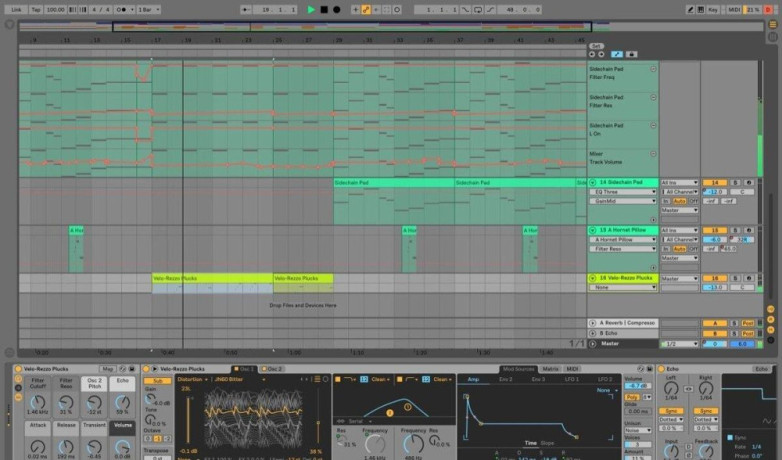
Task: Toggle the blue automation mode button
Action: pos(617,54)
